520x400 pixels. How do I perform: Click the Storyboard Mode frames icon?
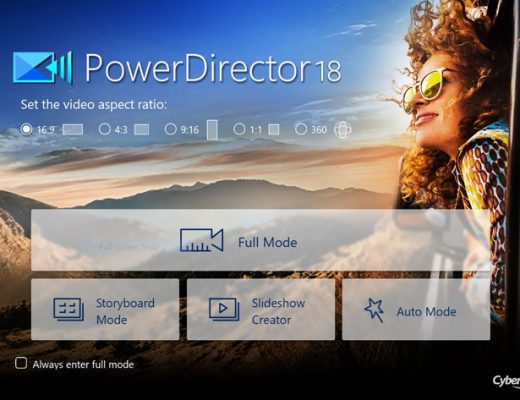[69, 310]
